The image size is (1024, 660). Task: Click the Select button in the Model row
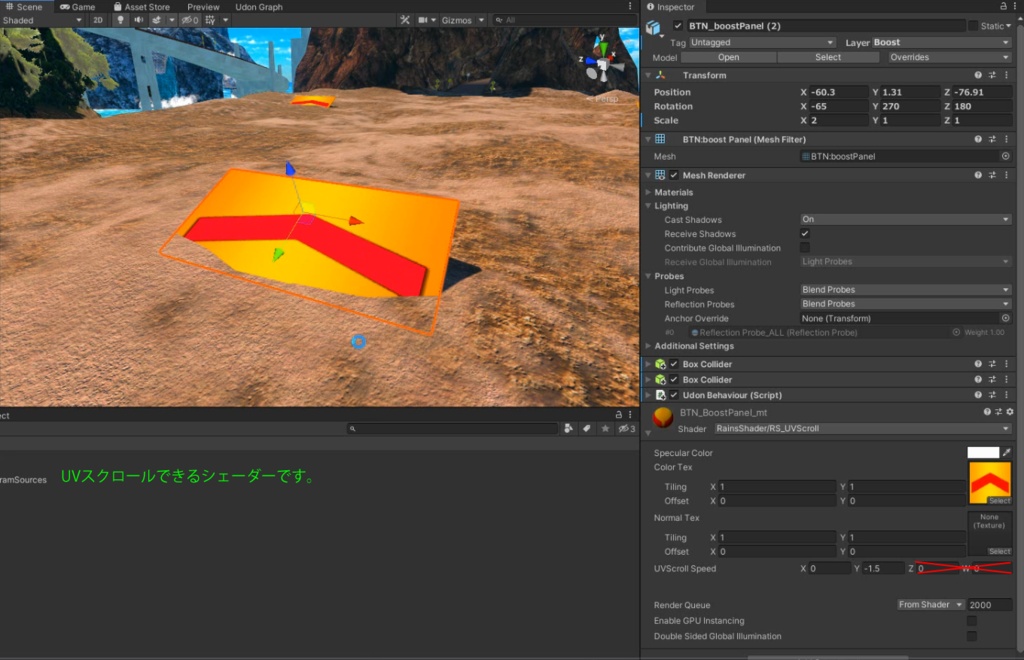(829, 57)
